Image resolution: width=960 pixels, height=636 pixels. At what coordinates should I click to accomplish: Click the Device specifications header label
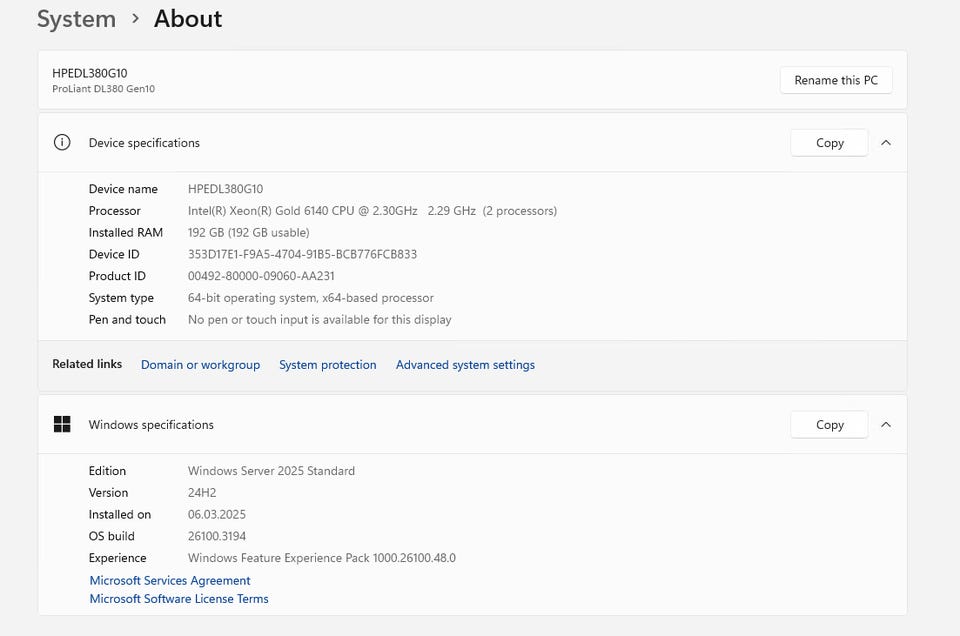[x=144, y=143]
